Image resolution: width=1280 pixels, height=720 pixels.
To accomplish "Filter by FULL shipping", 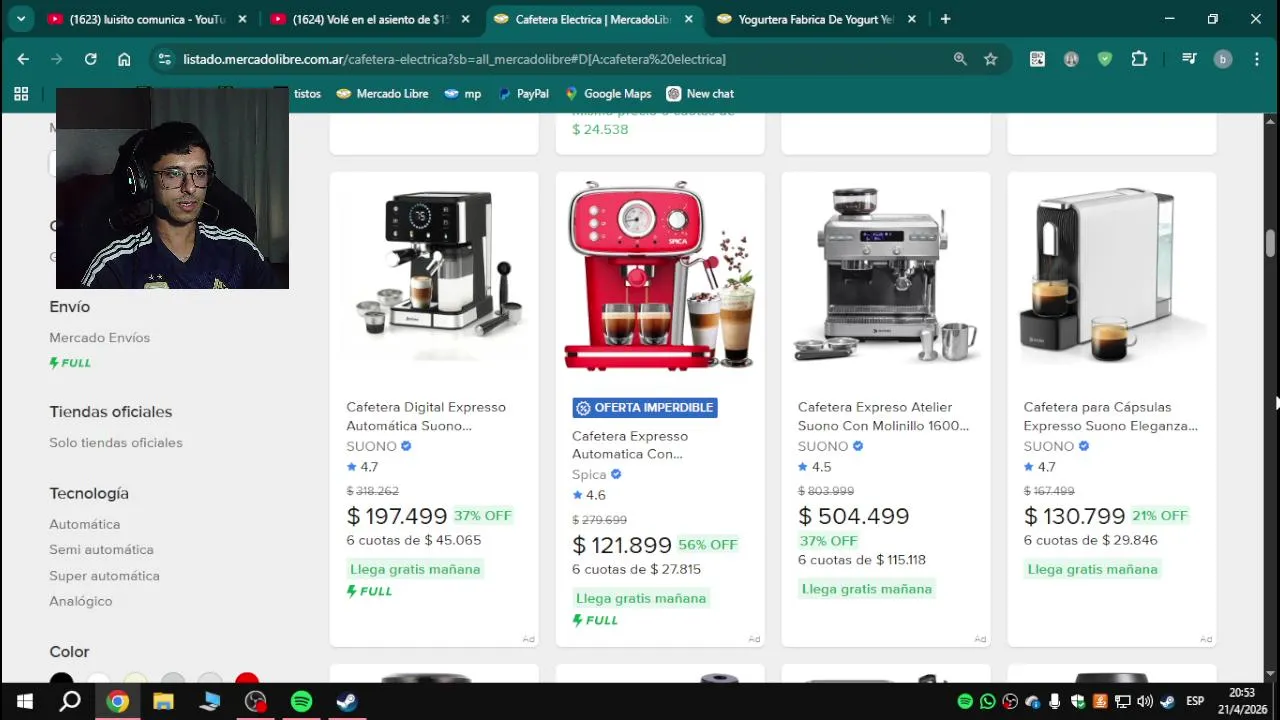I will point(70,363).
